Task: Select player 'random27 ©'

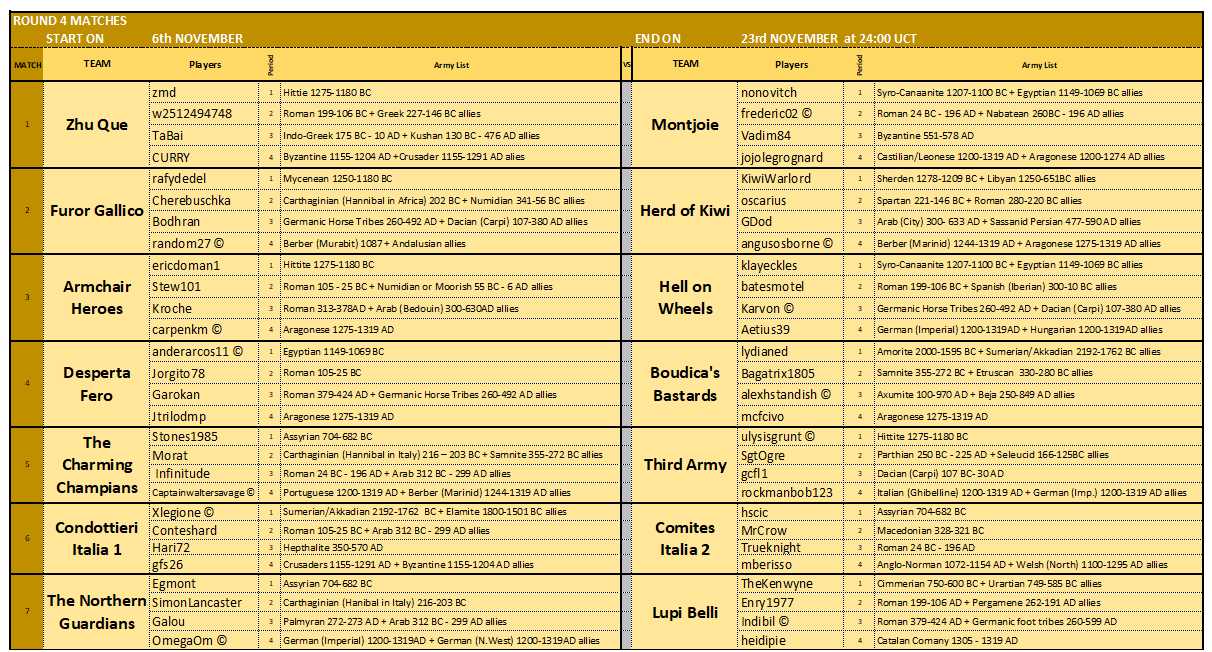Action: (x=186, y=243)
